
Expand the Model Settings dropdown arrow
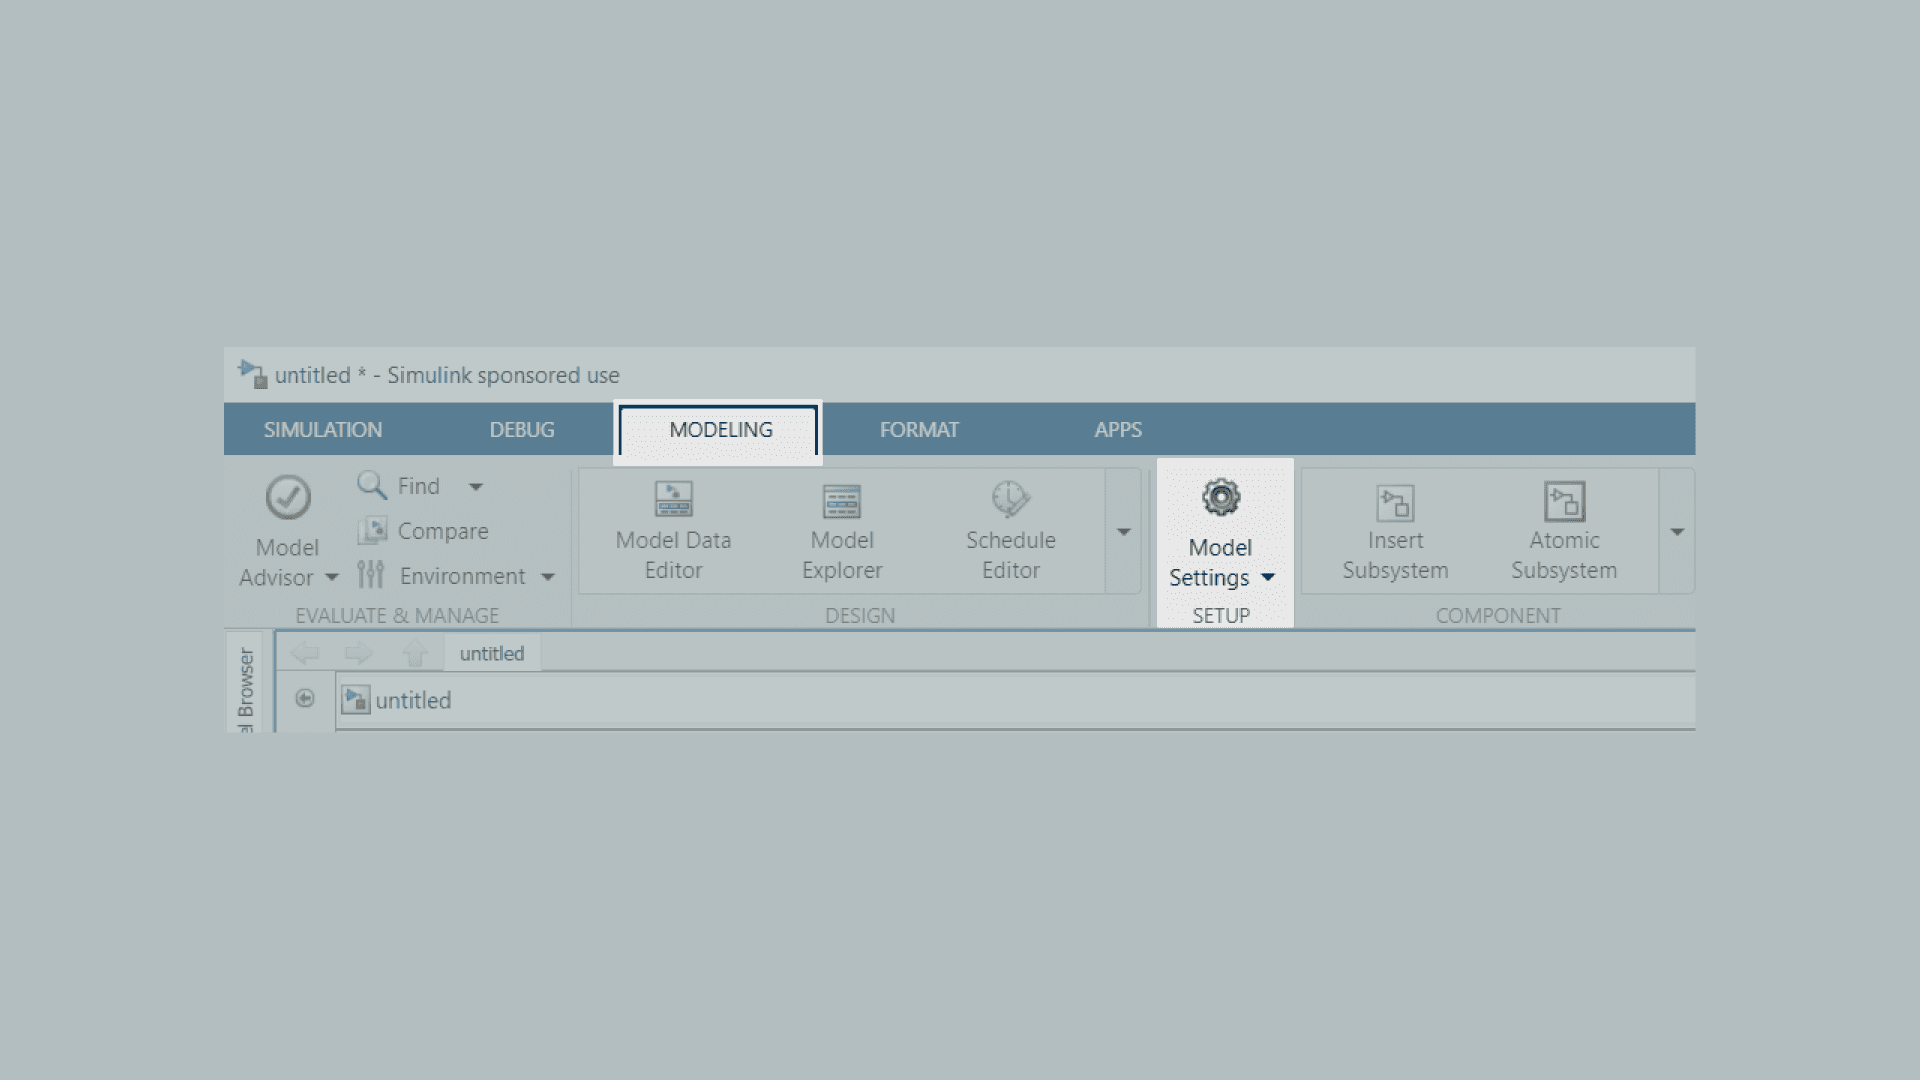(x=1268, y=577)
